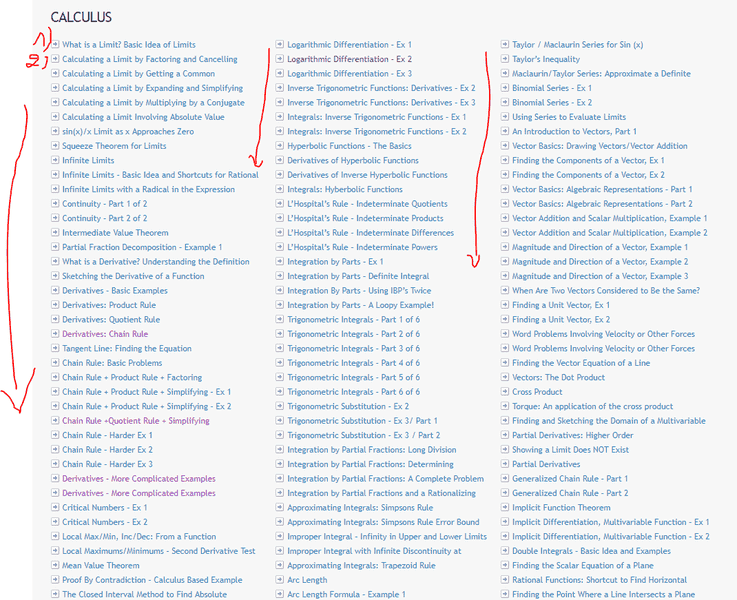This screenshot has height=600, width=737.
Task: Open "Finding the Point Where a Line Intersects a Plane"
Action: coord(604,594)
